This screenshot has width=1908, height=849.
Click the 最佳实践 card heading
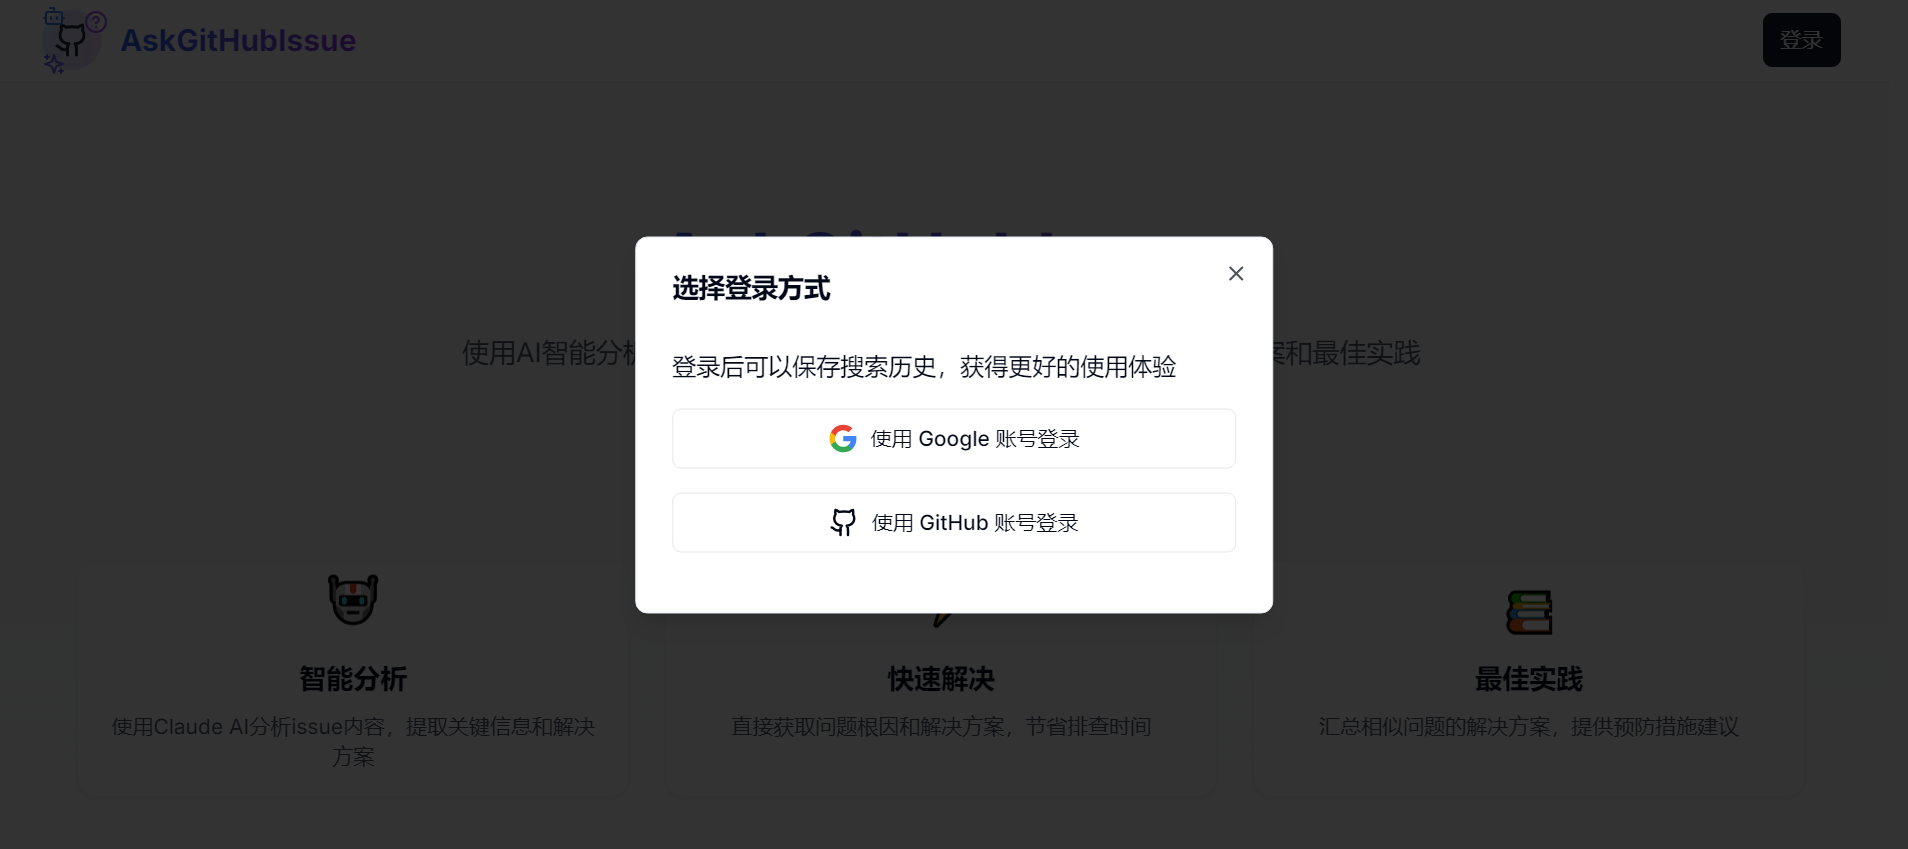pyautogui.click(x=1529, y=679)
